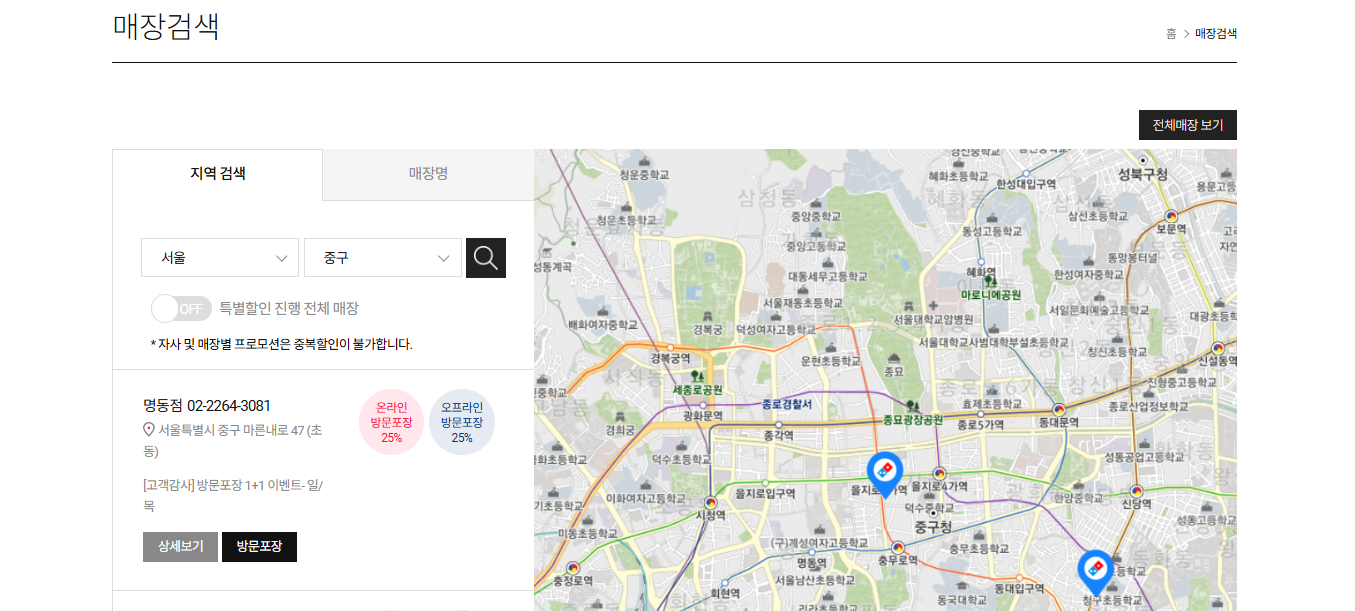Click the 청운중학교 label on map
The width and height of the screenshot is (1355, 611).
643,174
